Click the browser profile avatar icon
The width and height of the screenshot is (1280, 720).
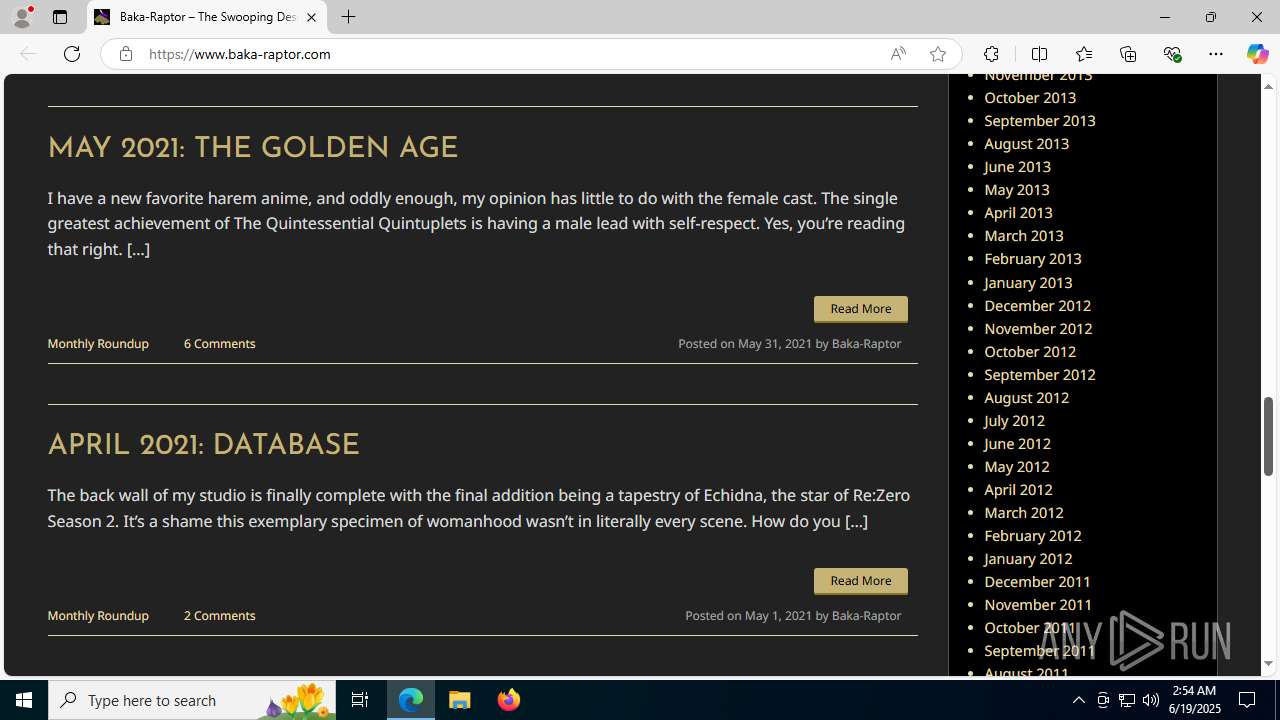click(21, 17)
